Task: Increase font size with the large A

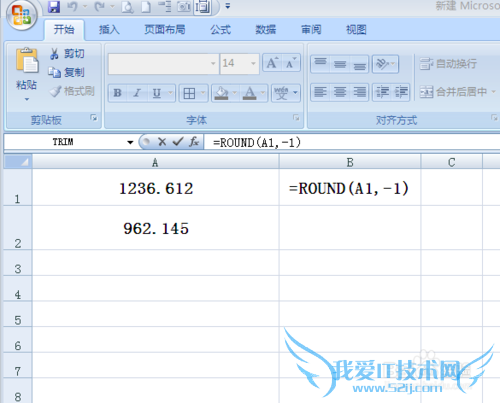Action: pyautogui.click(x=272, y=63)
